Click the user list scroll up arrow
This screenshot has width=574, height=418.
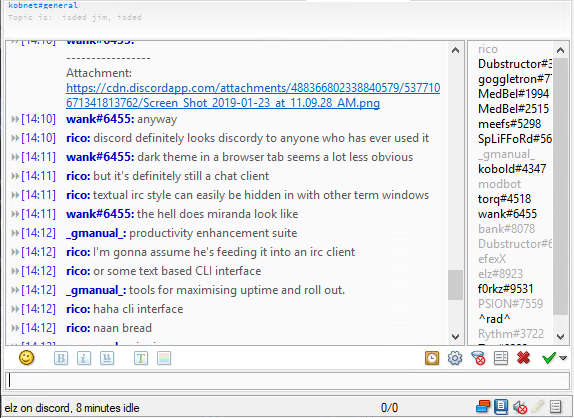560,50
